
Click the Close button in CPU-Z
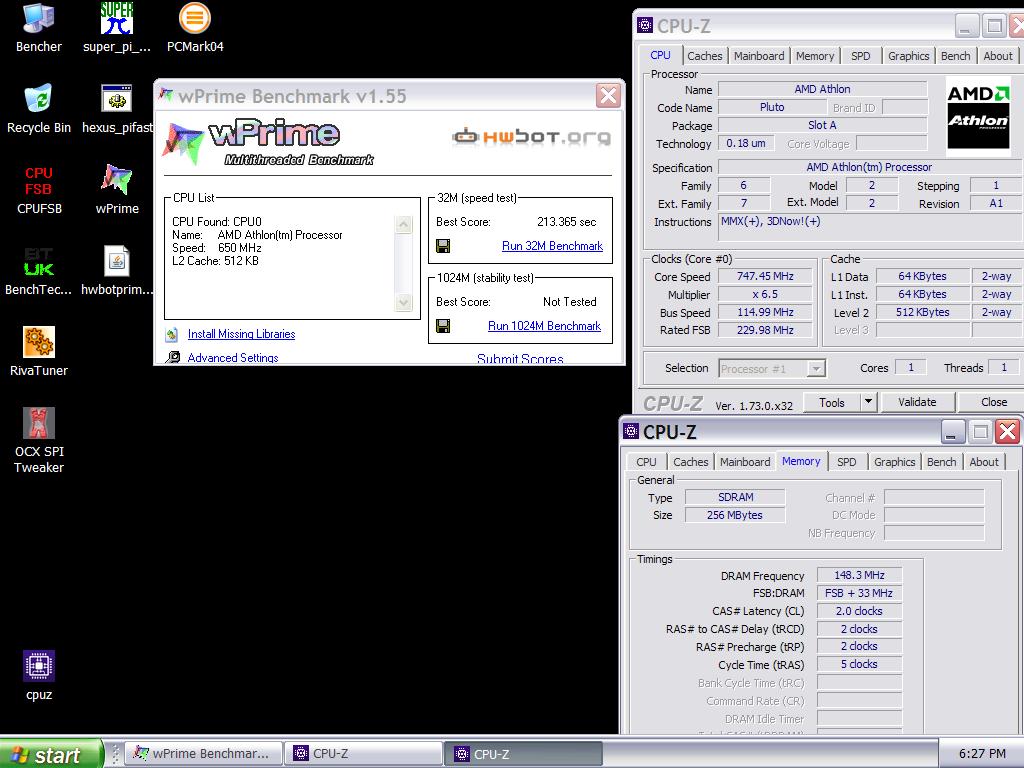(993, 402)
